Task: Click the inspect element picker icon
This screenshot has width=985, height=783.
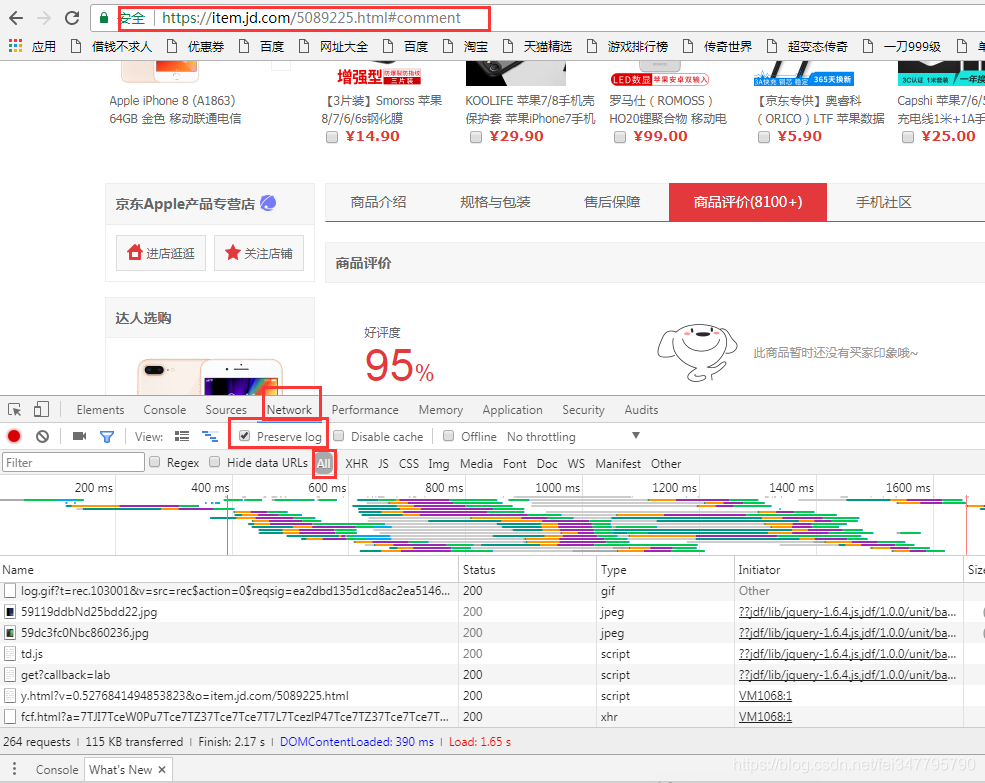Action: (14, 410)
